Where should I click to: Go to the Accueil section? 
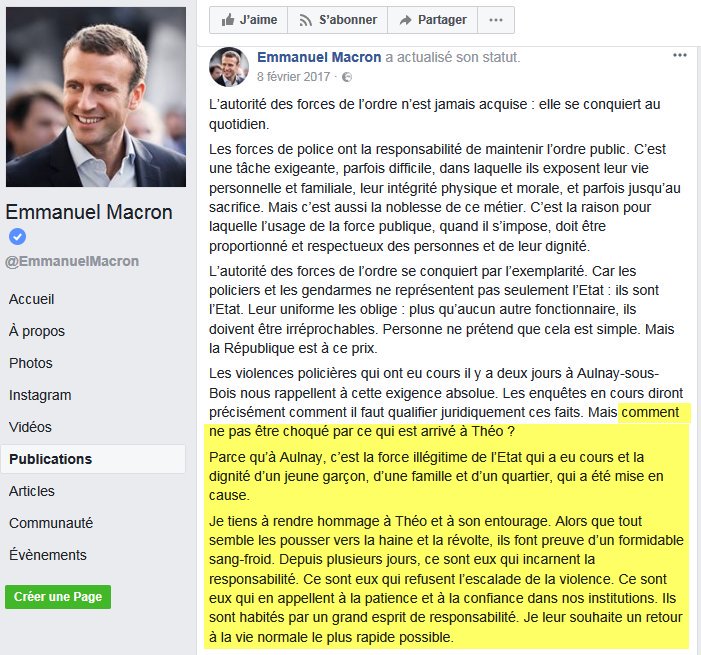click(32, 299)
